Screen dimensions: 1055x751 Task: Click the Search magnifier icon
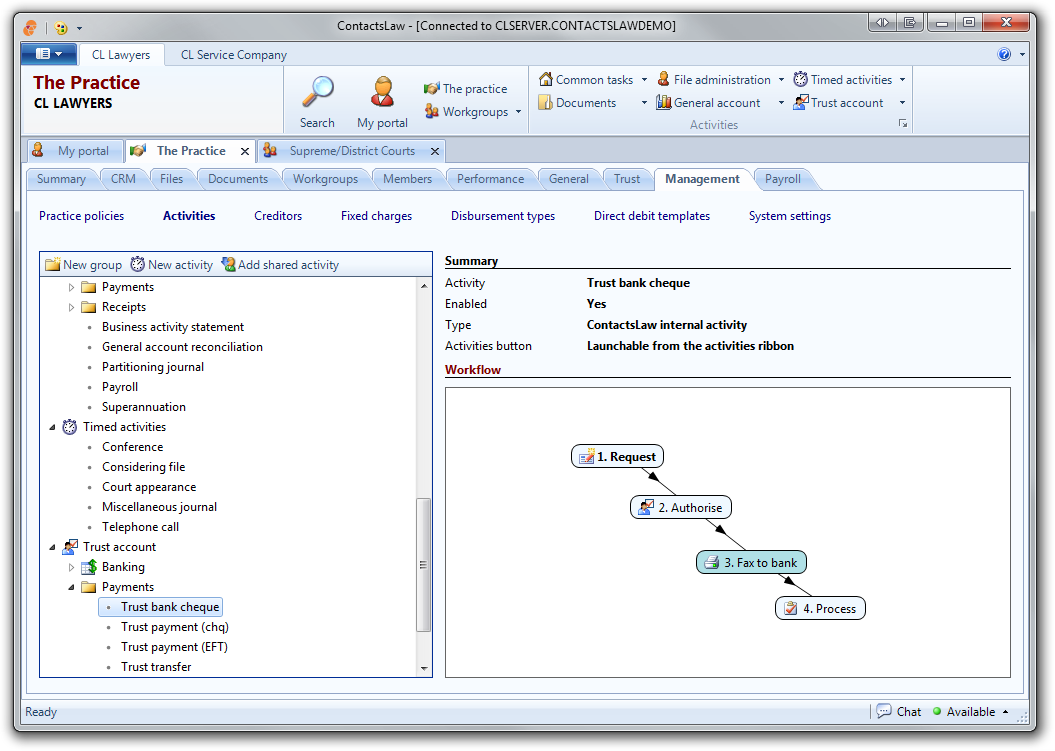tap(317, 92)
